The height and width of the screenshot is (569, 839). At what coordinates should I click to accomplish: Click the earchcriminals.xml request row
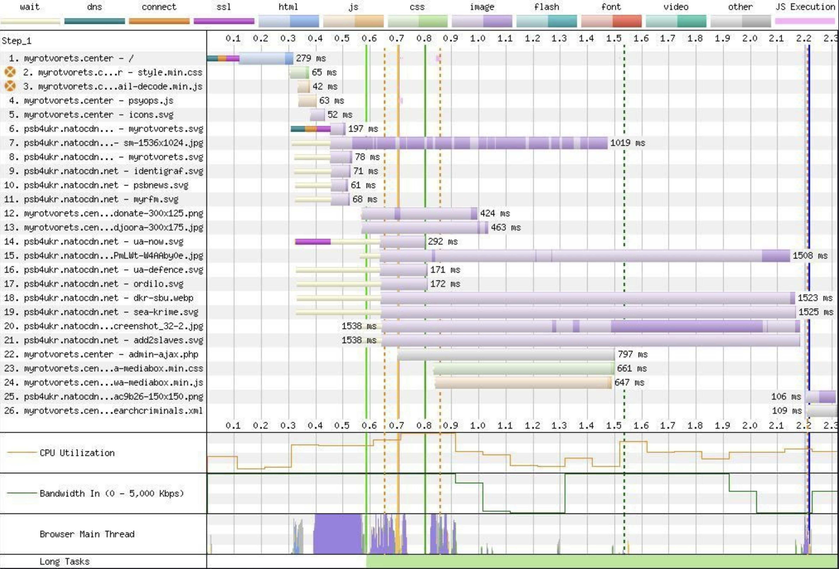104,411
